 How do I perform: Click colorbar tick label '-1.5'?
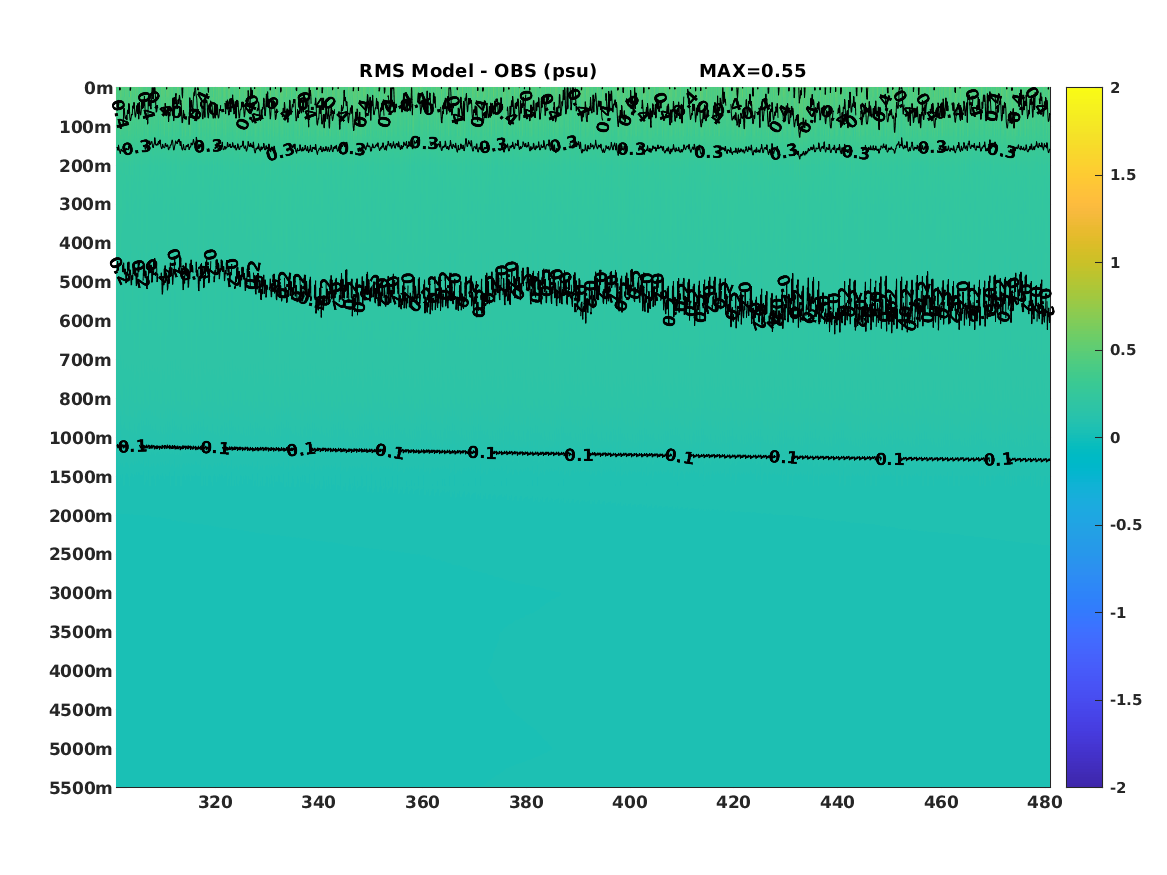click(1125, 699)
